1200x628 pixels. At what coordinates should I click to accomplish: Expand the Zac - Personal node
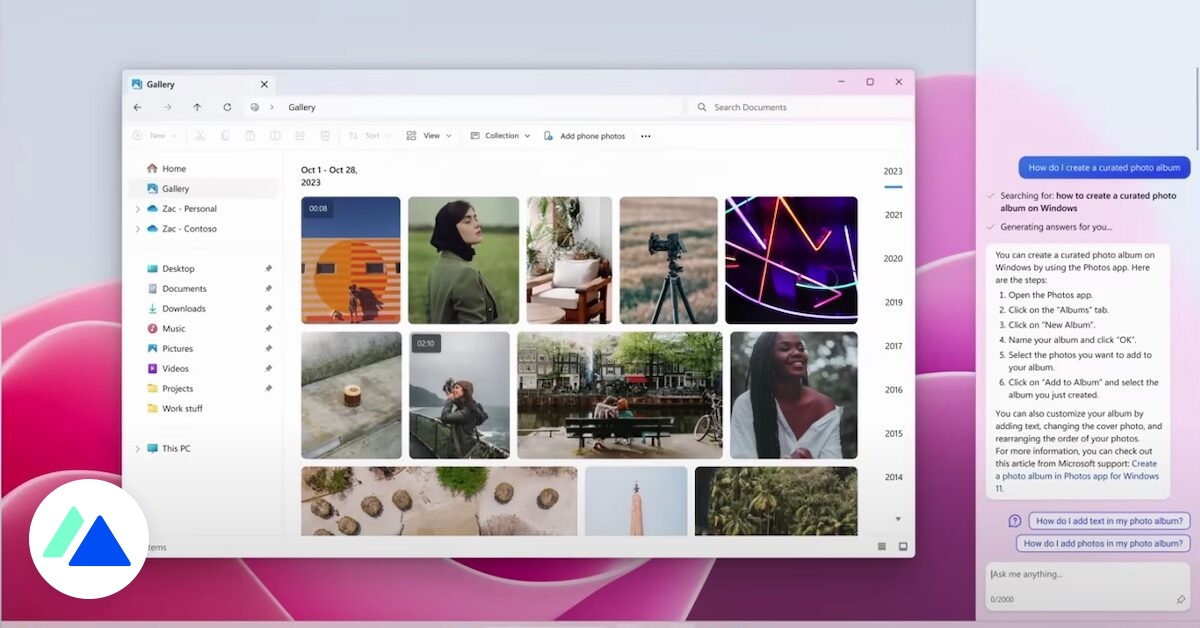point(137,209)
